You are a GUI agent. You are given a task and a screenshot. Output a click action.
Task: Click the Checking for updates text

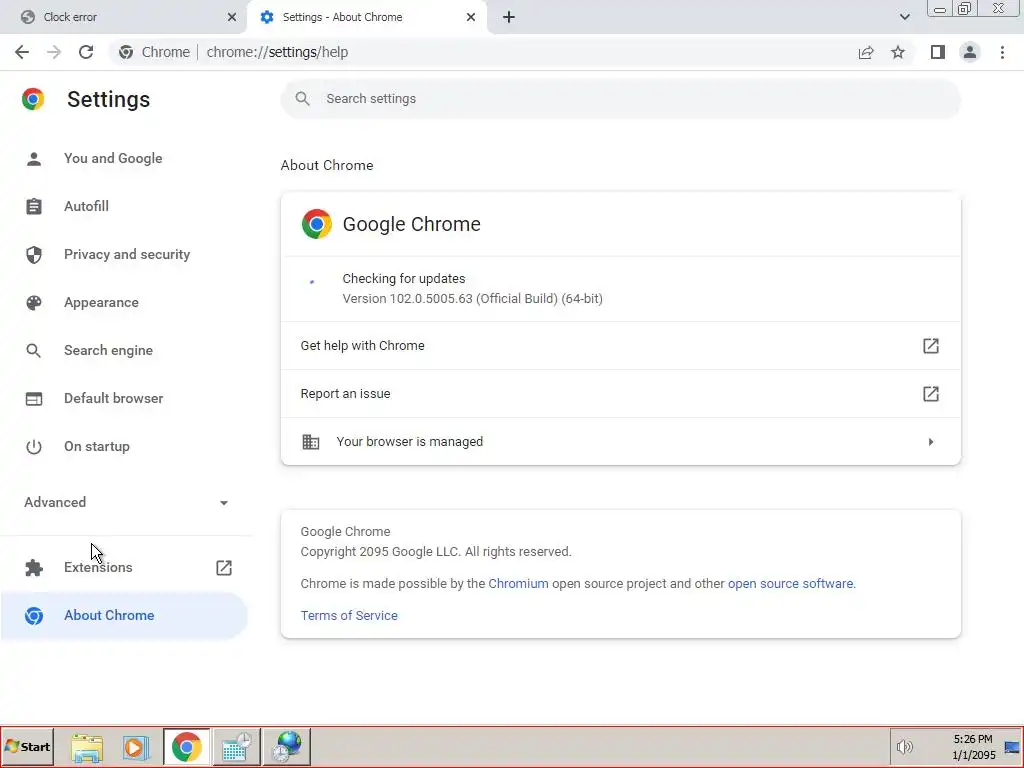click(x=404, y=279)
